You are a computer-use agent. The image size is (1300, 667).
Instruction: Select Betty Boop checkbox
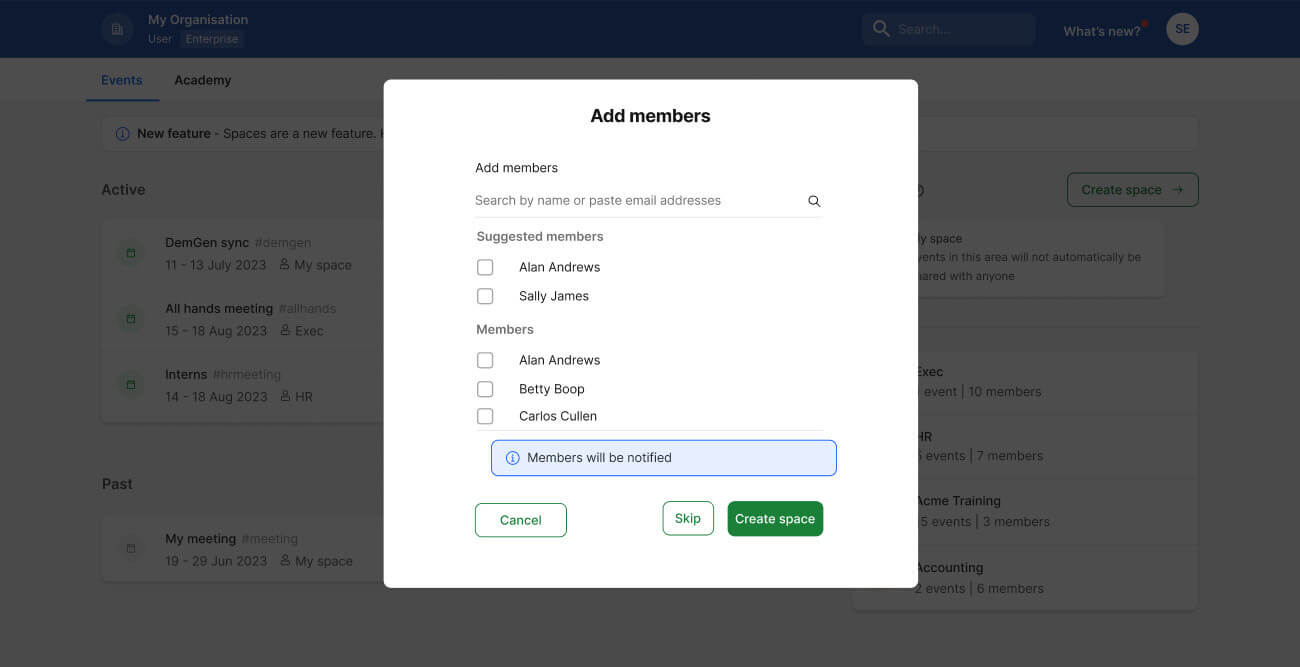(485, 389)
